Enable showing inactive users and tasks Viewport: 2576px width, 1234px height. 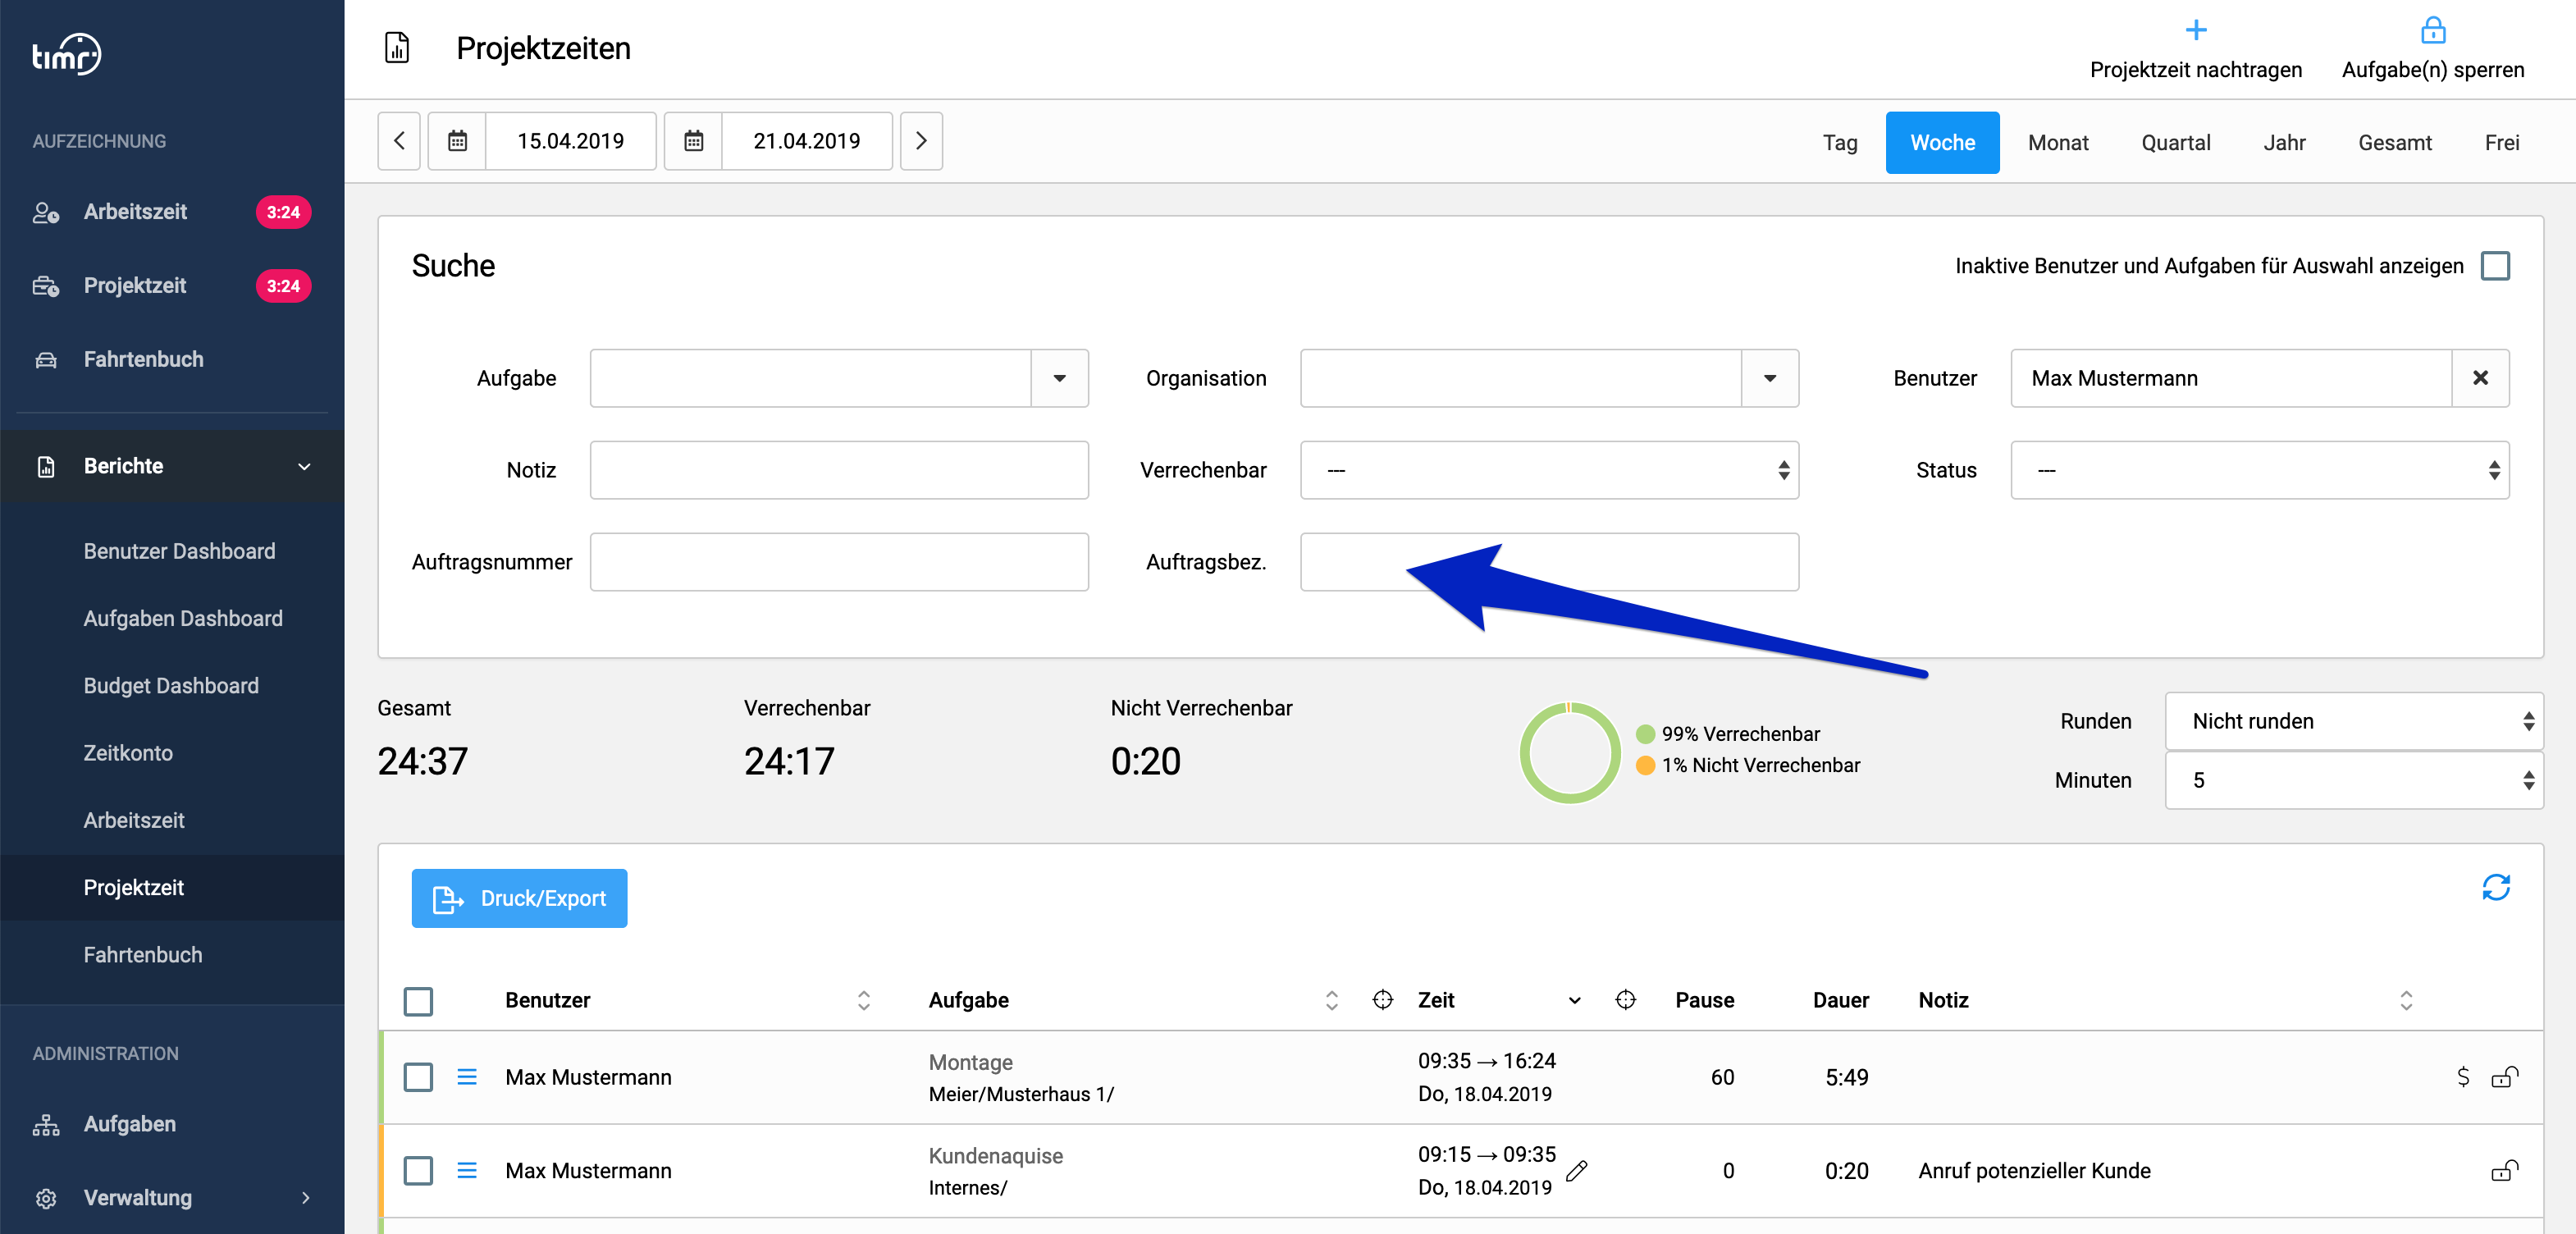pyautogui.click(x=2494, y=266)
